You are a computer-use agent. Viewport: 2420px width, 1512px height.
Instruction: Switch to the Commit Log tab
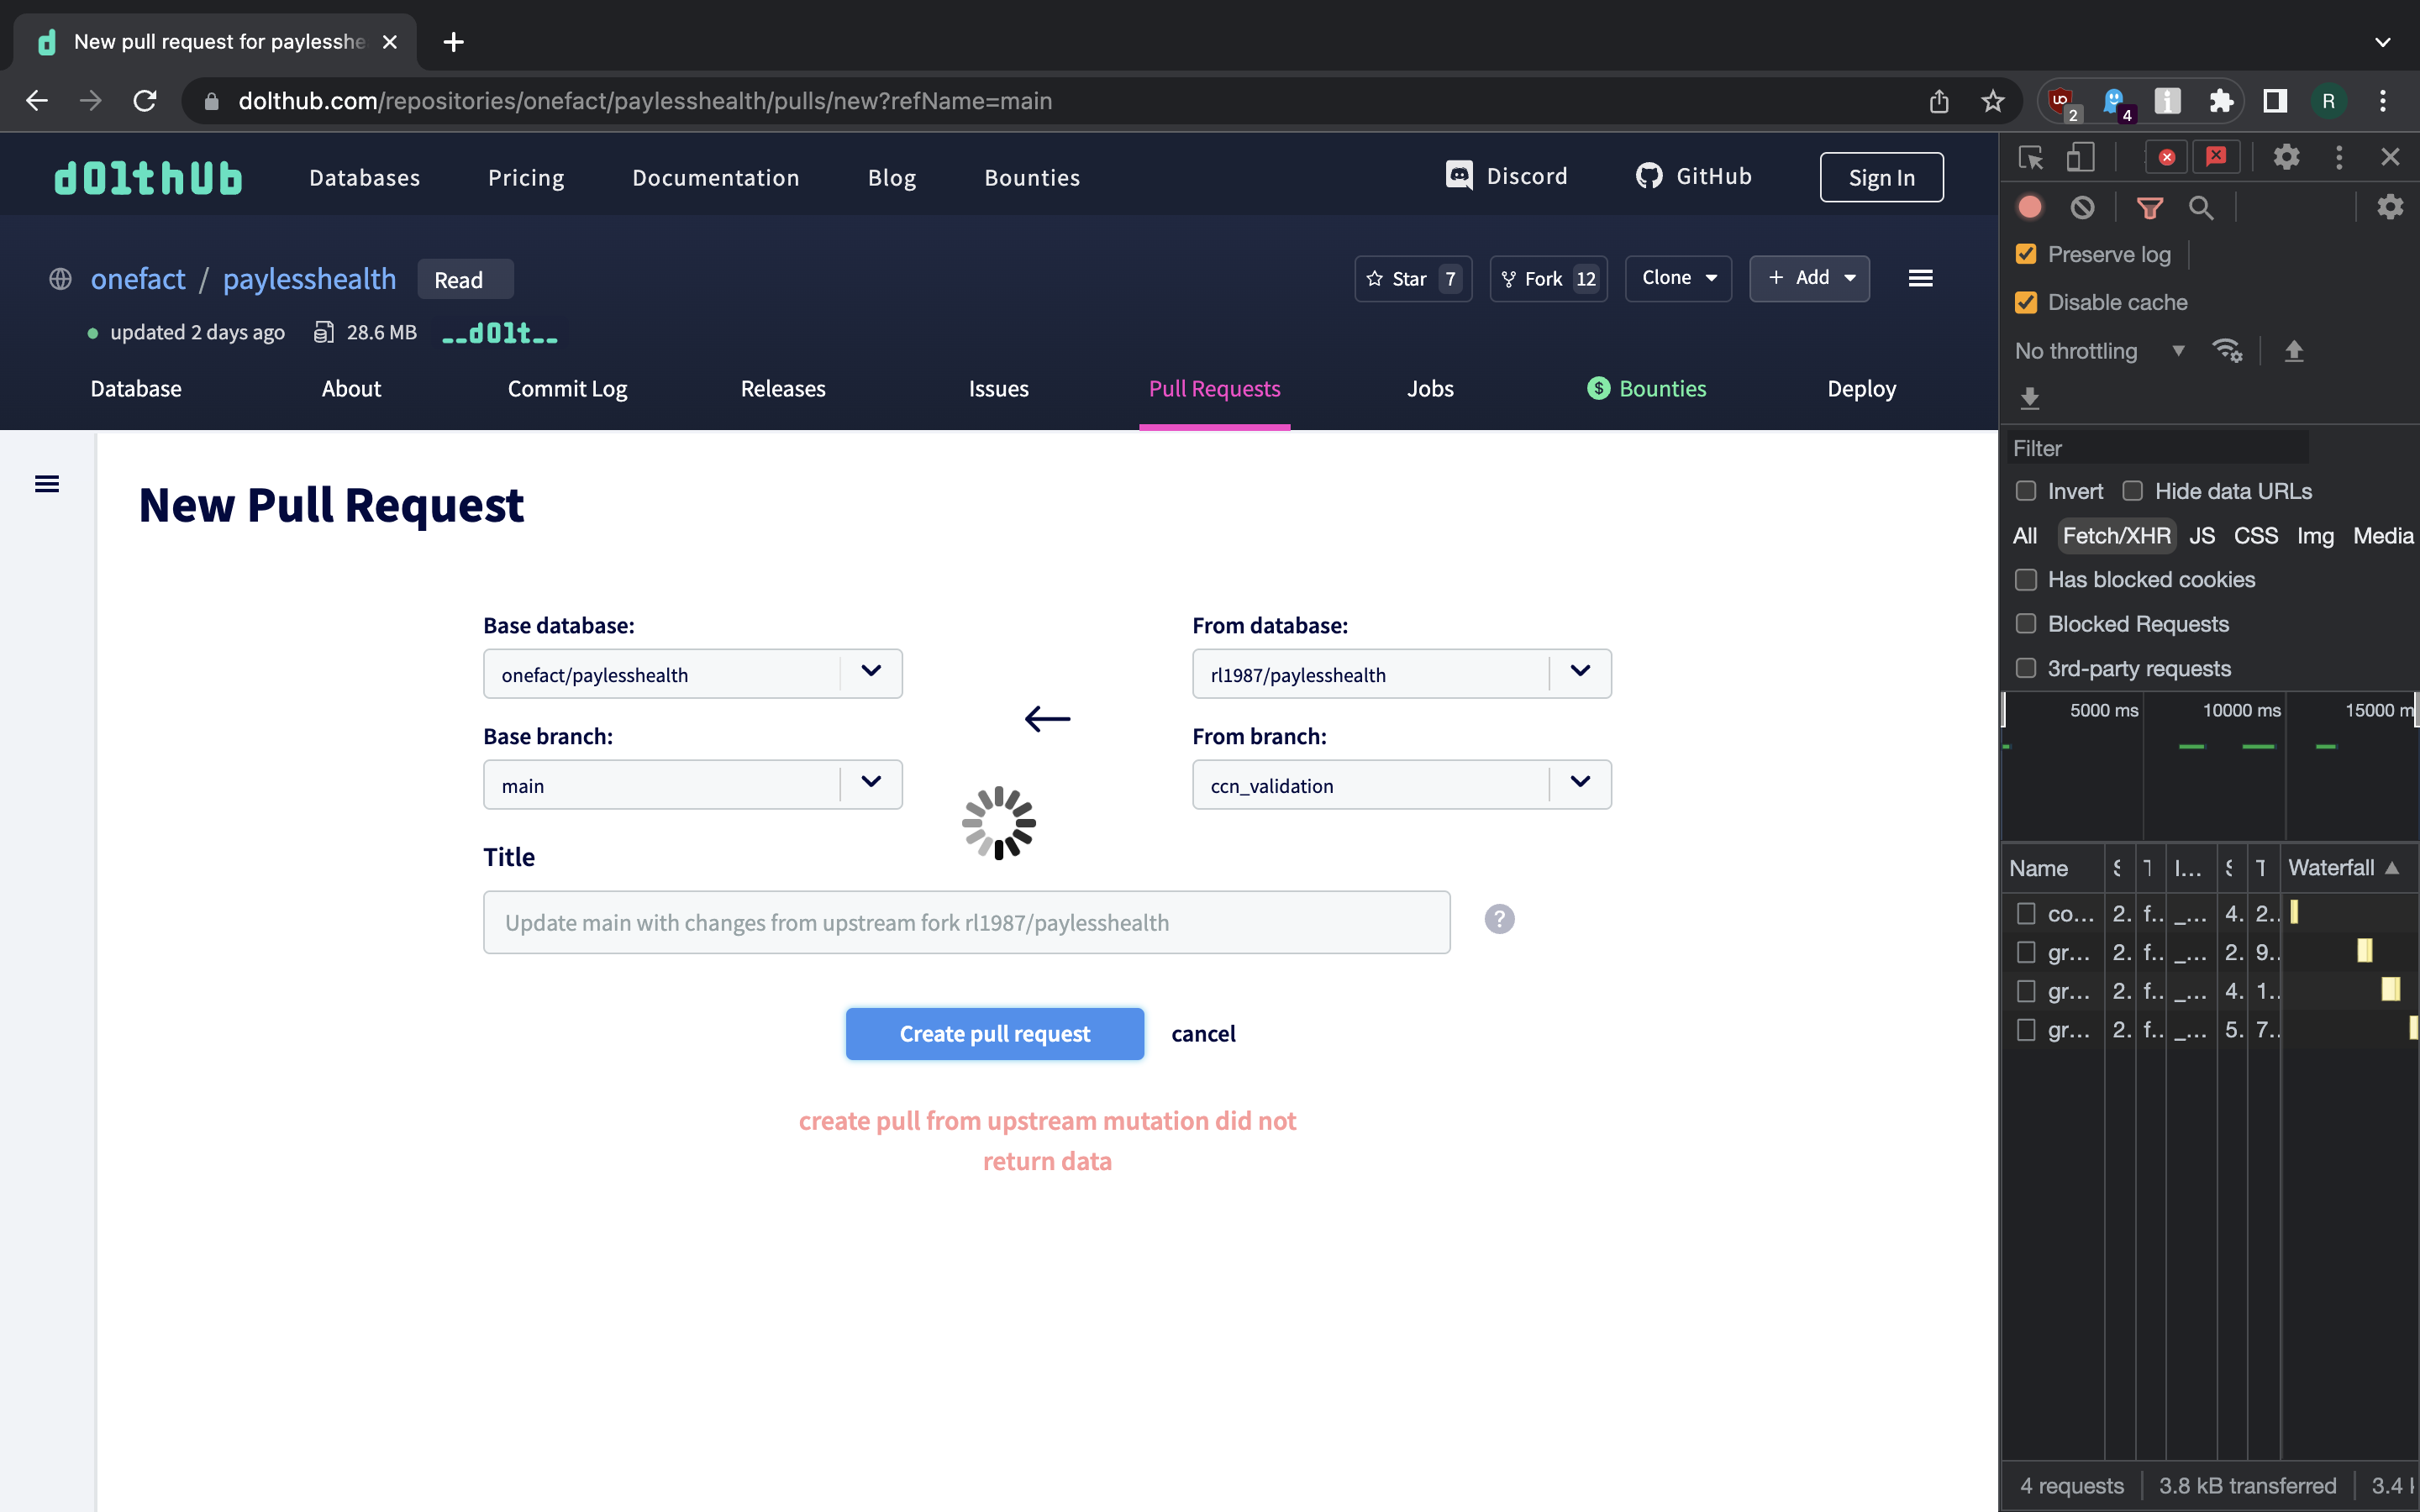point(567,389)
